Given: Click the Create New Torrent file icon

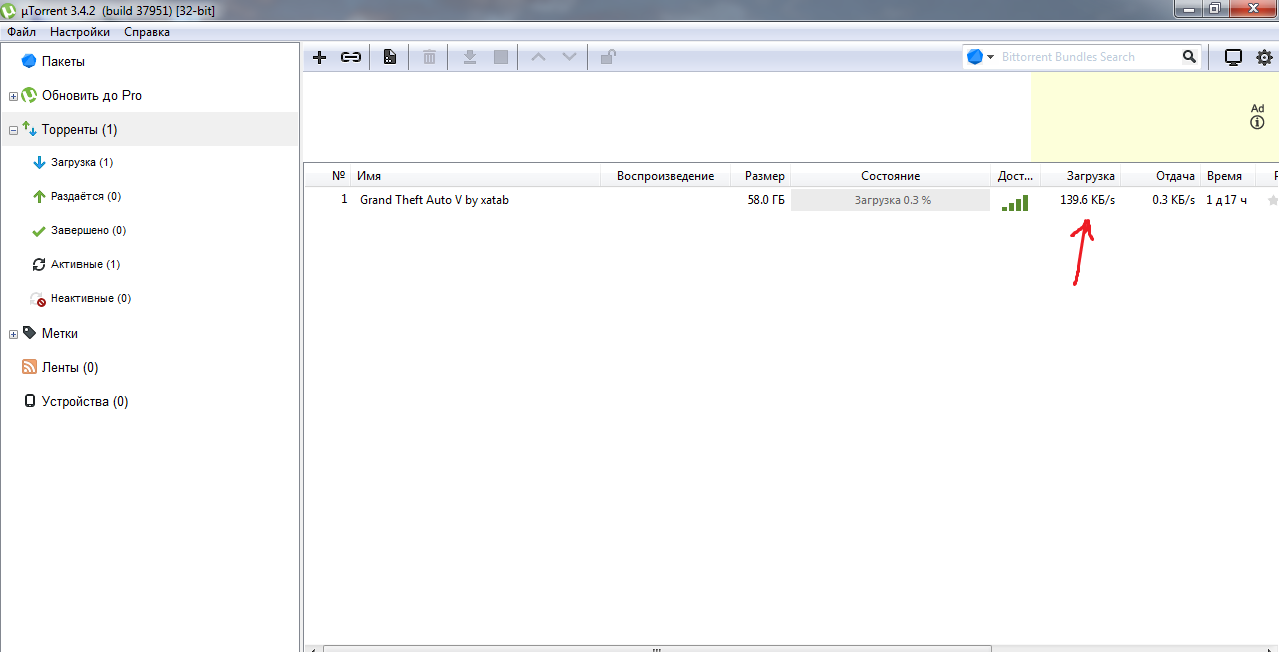Looking at the screenshot, I should 390,57.
